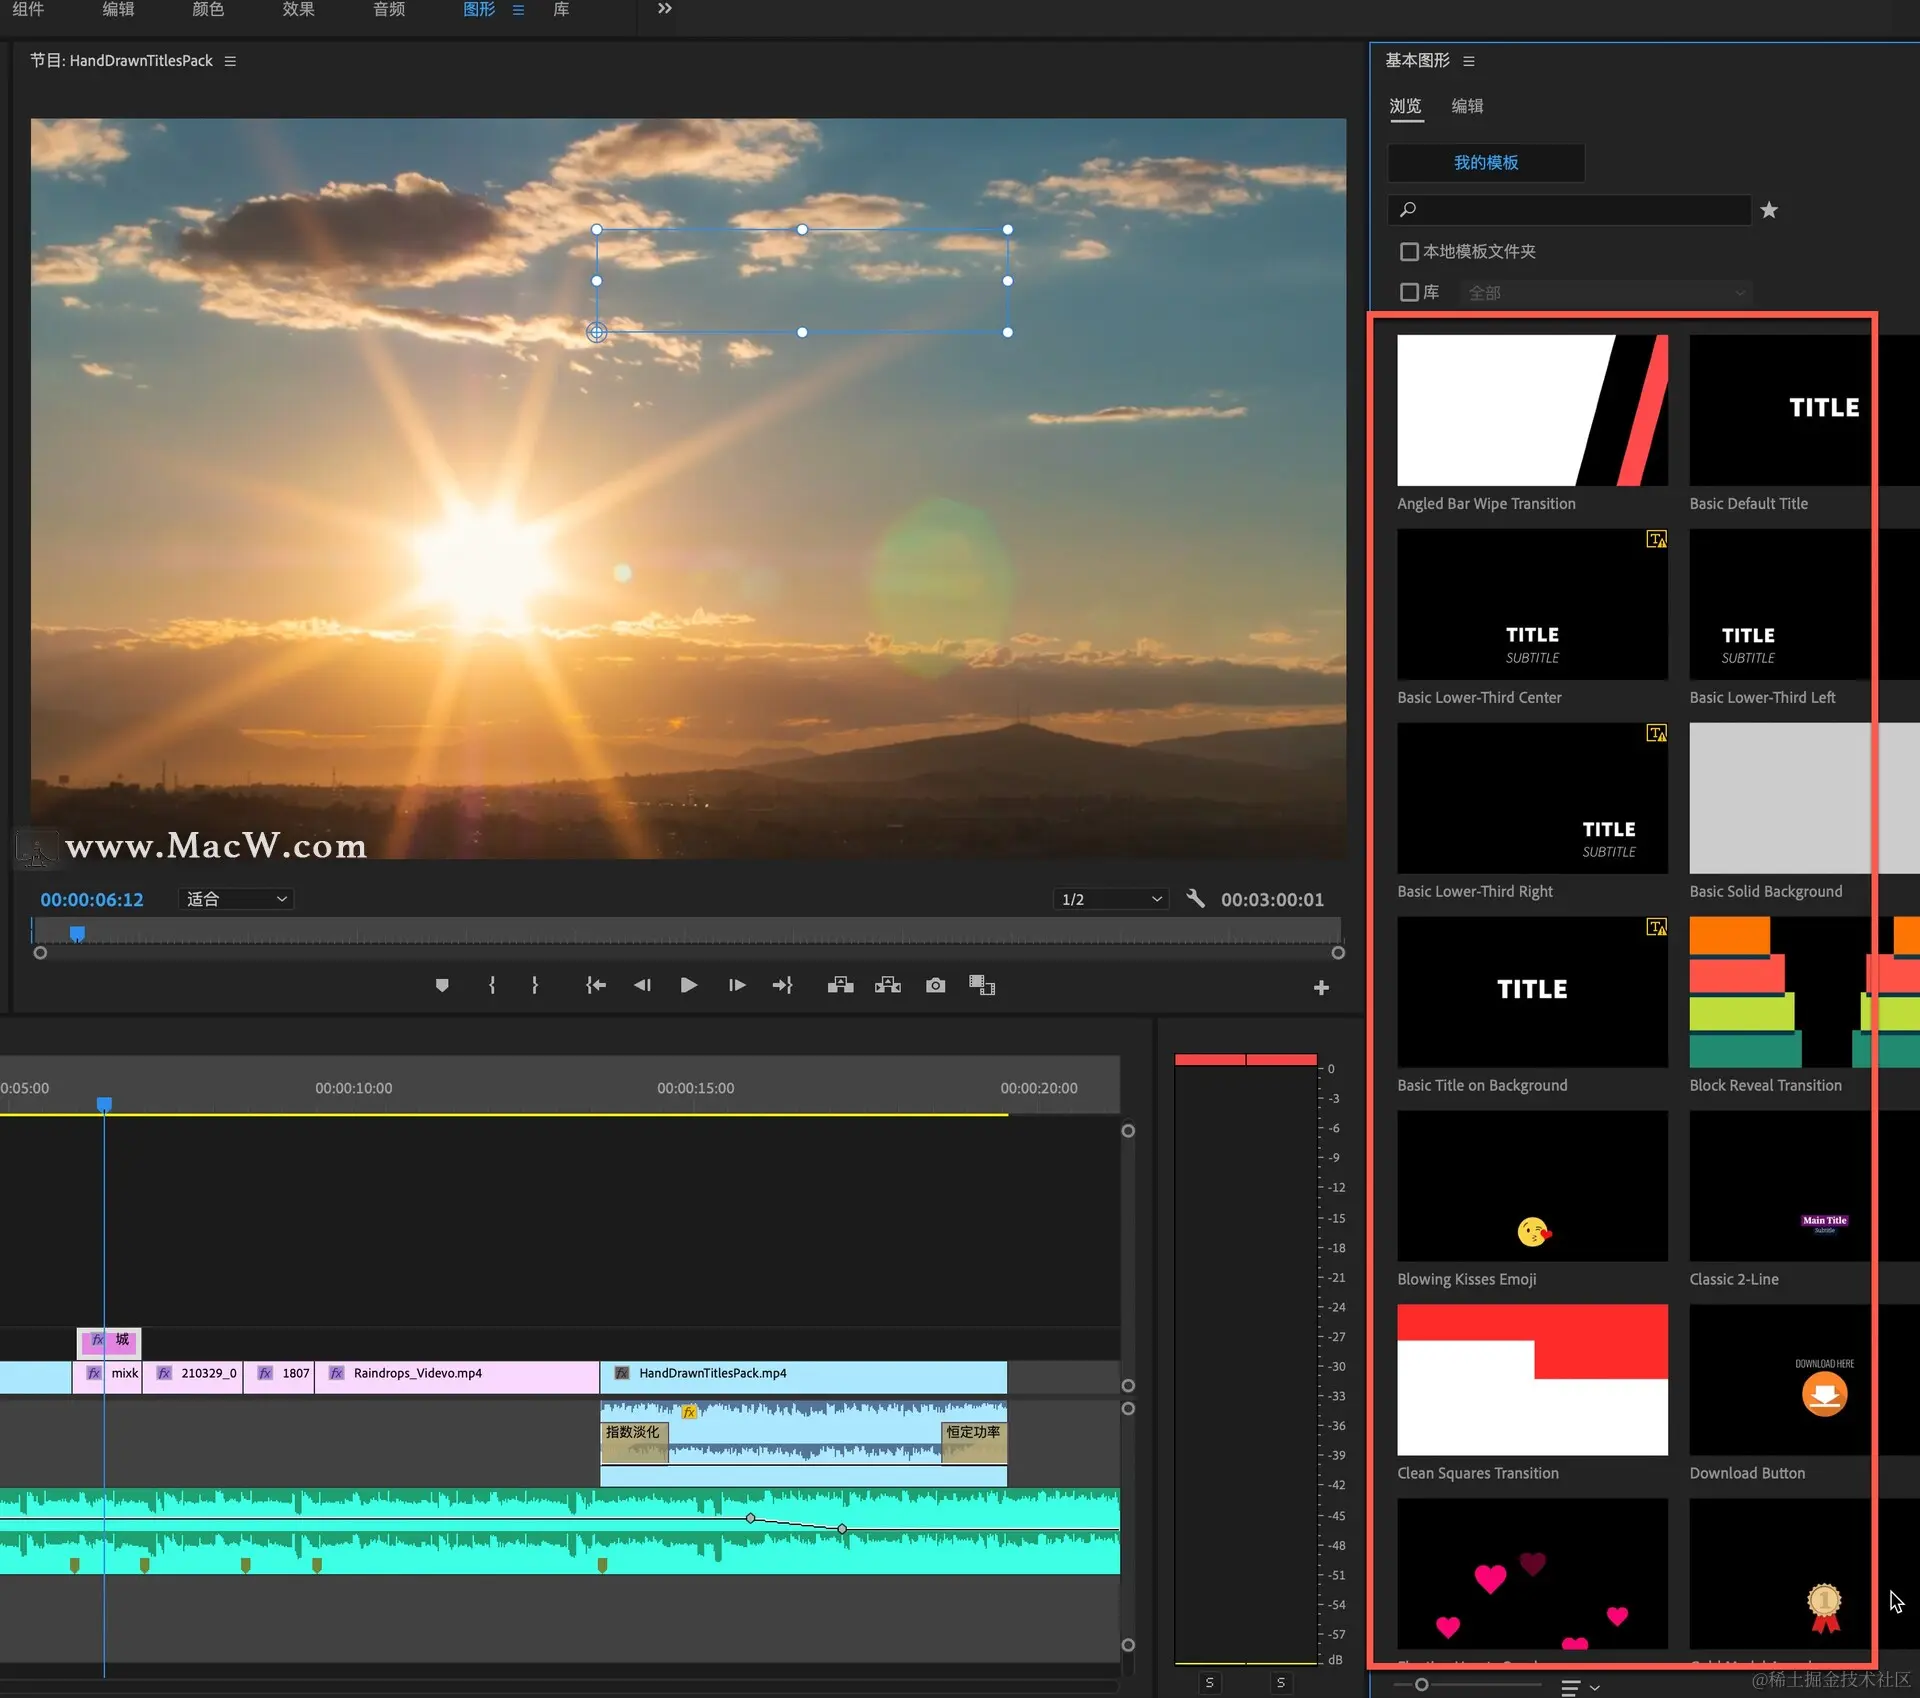Expand the workspace overflow chevron
The image size is (1920, 1698).
coord(664,9)
